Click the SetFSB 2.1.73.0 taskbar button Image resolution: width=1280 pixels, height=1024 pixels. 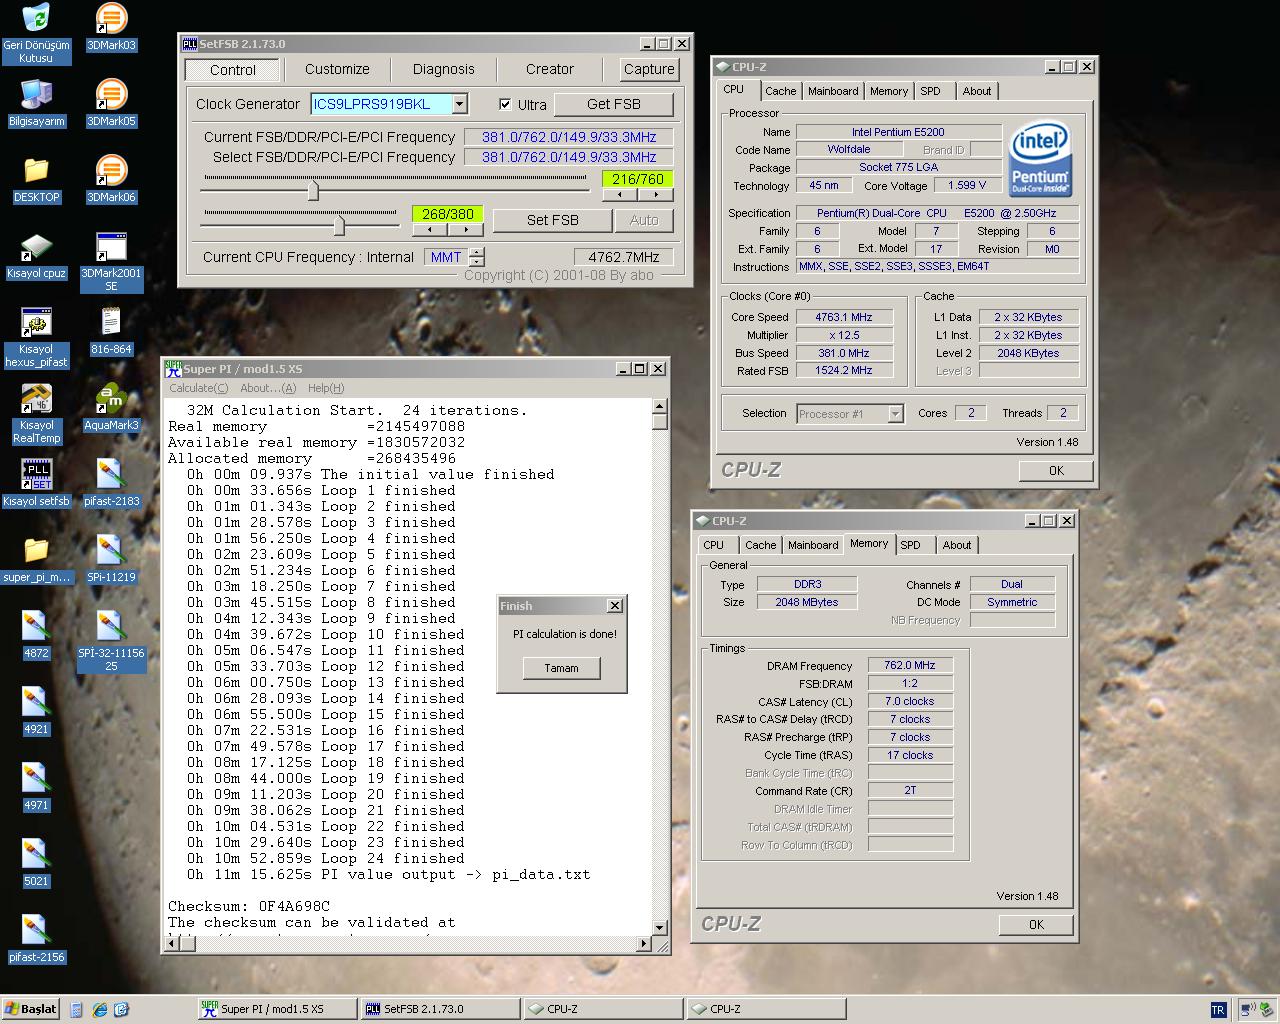(439, 1009)
